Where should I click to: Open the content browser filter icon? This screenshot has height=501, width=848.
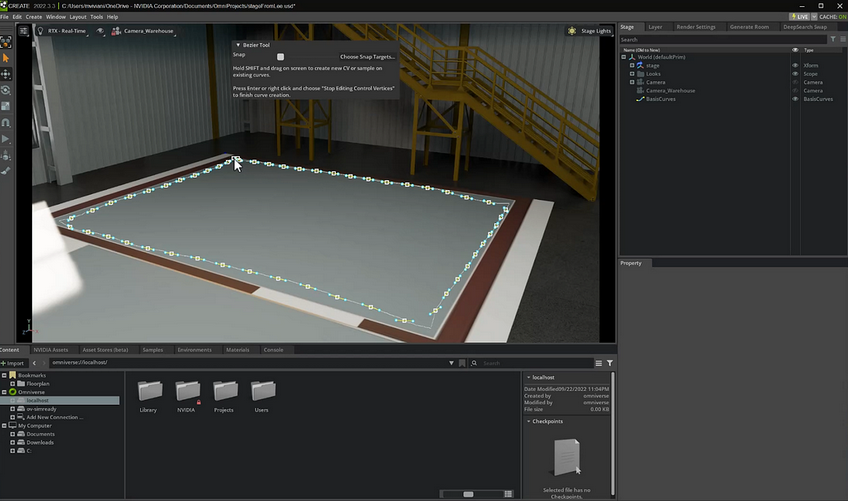click(610, 363)
